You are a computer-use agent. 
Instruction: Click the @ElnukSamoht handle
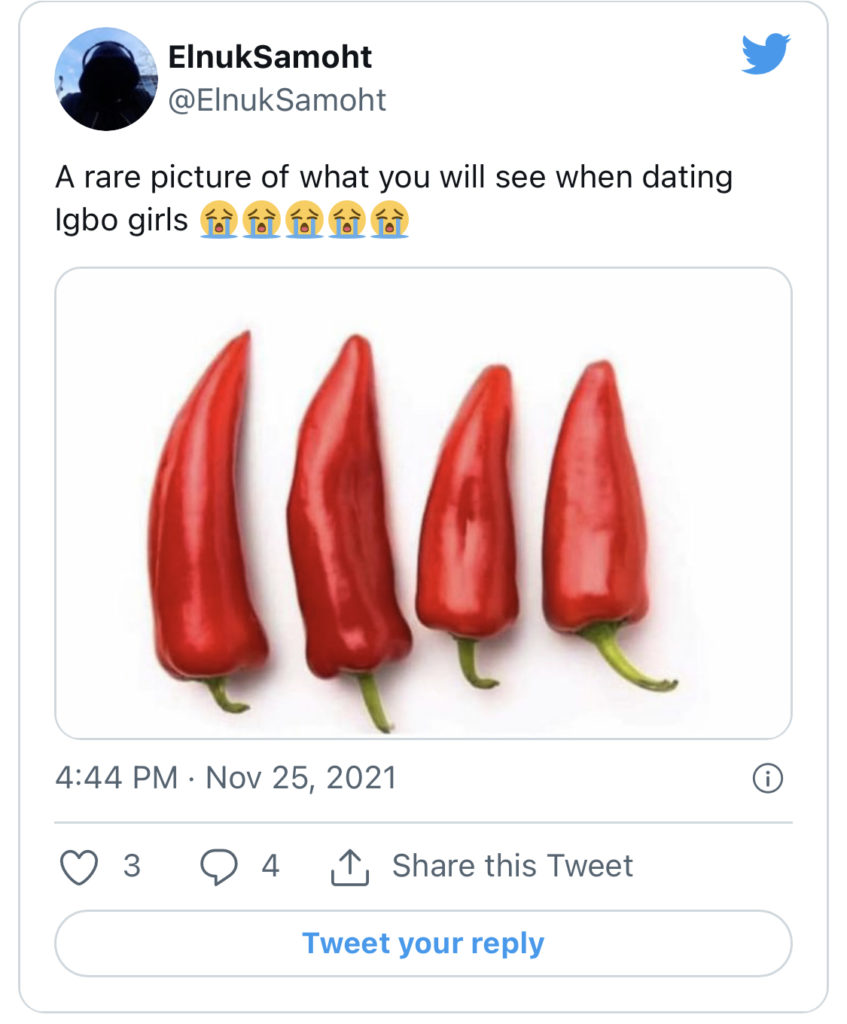tap(277, 100)
